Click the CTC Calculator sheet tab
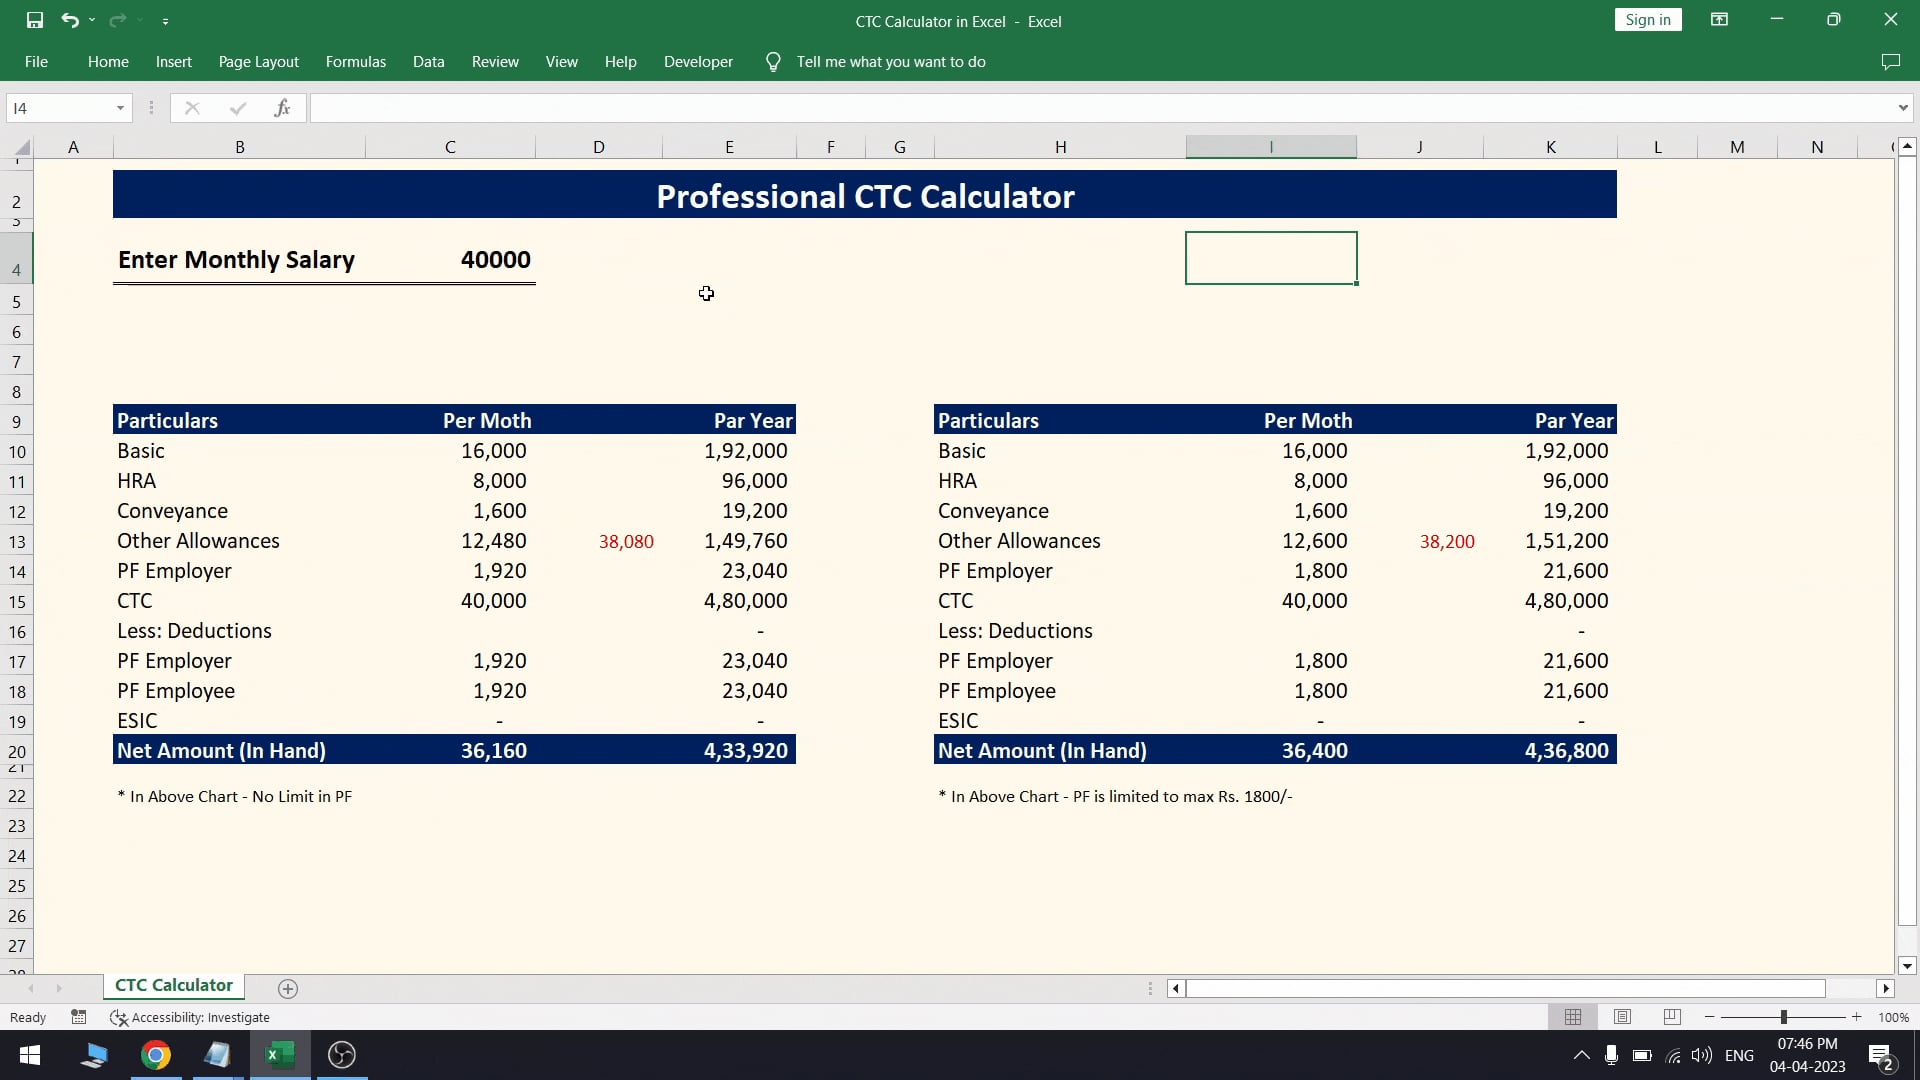 pyautogui.click(x=173, y=986)
